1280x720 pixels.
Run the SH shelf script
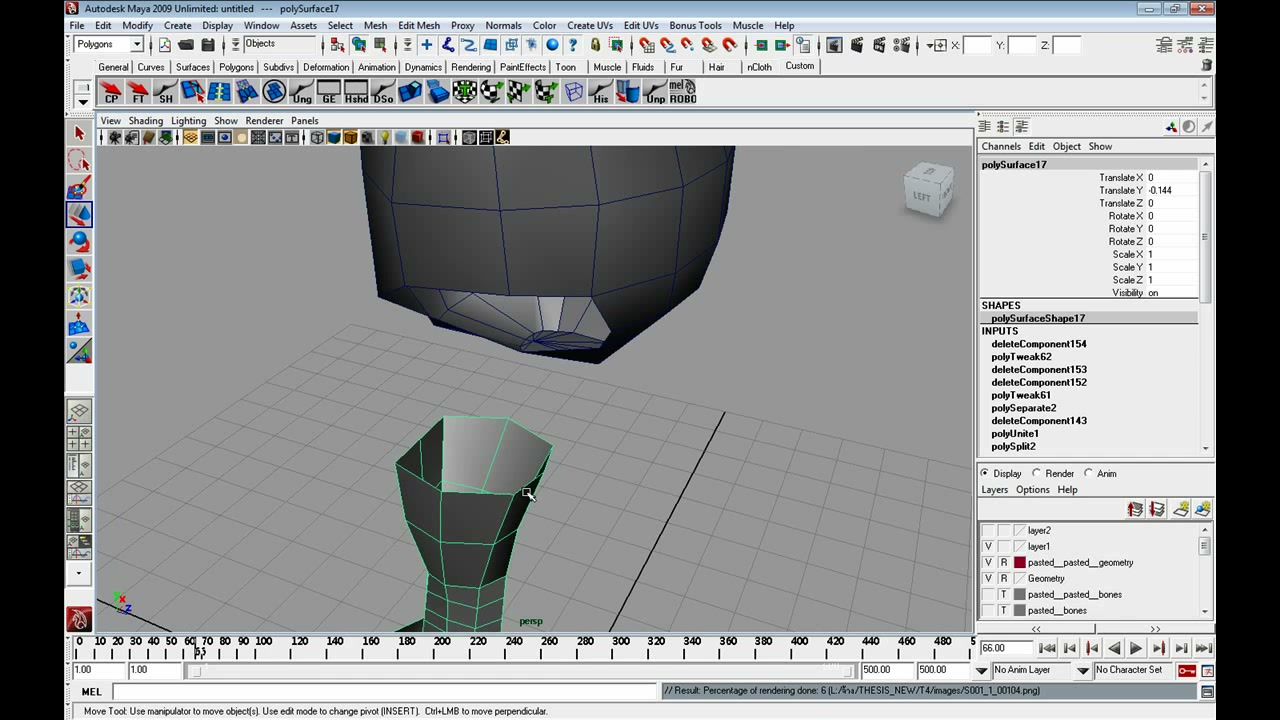pyautogui.click(x=165, y=93)
